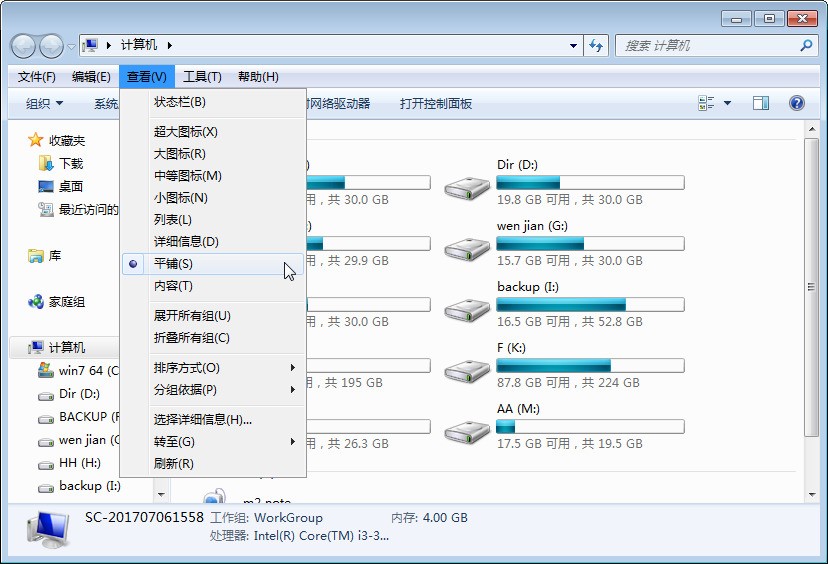Click main pane scrollbar down arrow
The width and height of the screenshot is (828, 564).
tap(812, 495)
